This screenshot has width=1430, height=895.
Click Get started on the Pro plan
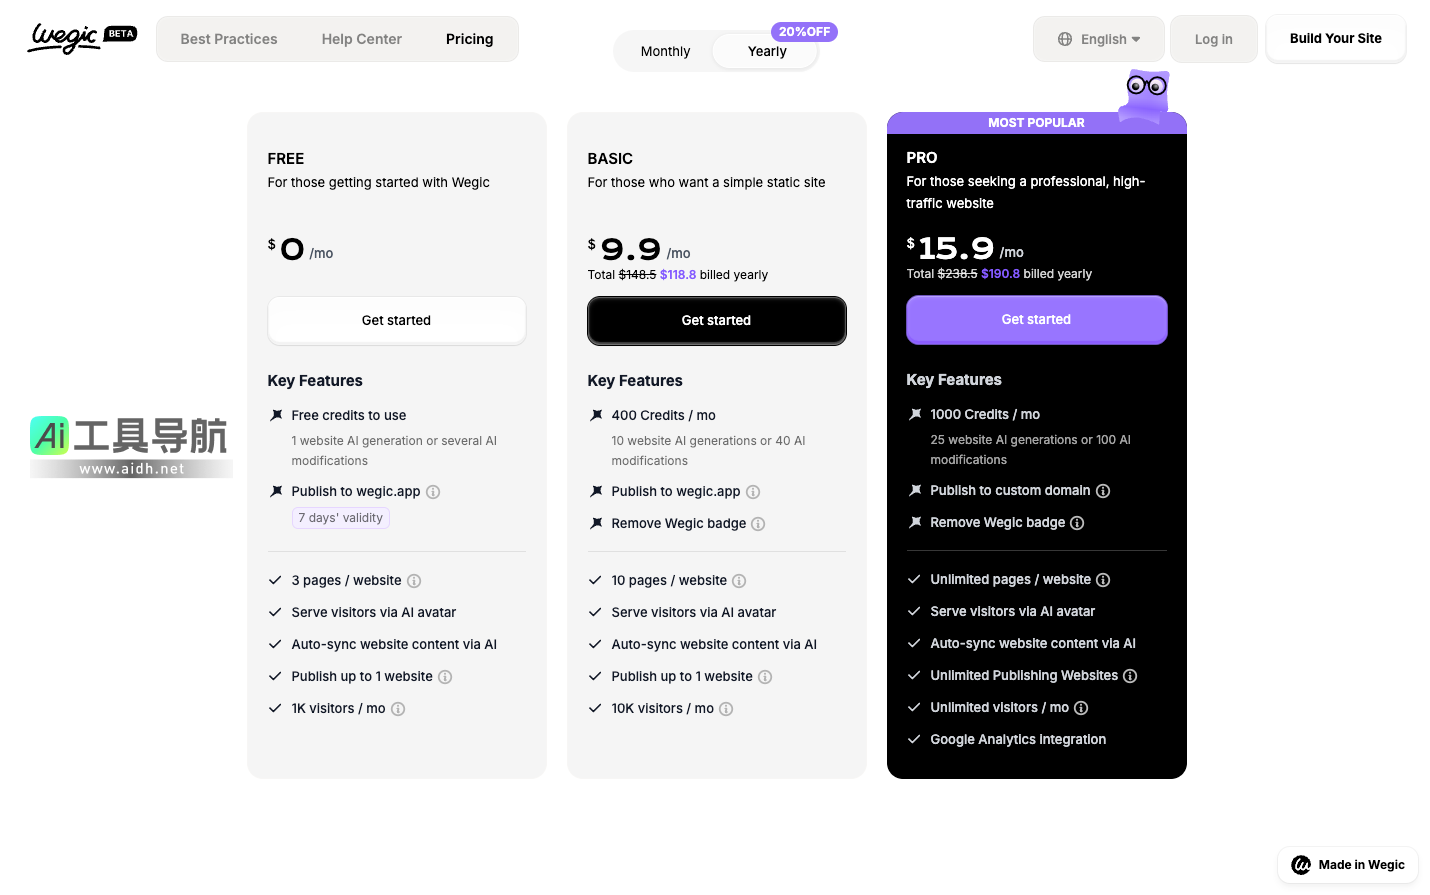pyautogui.click(x=1036, y=320)
